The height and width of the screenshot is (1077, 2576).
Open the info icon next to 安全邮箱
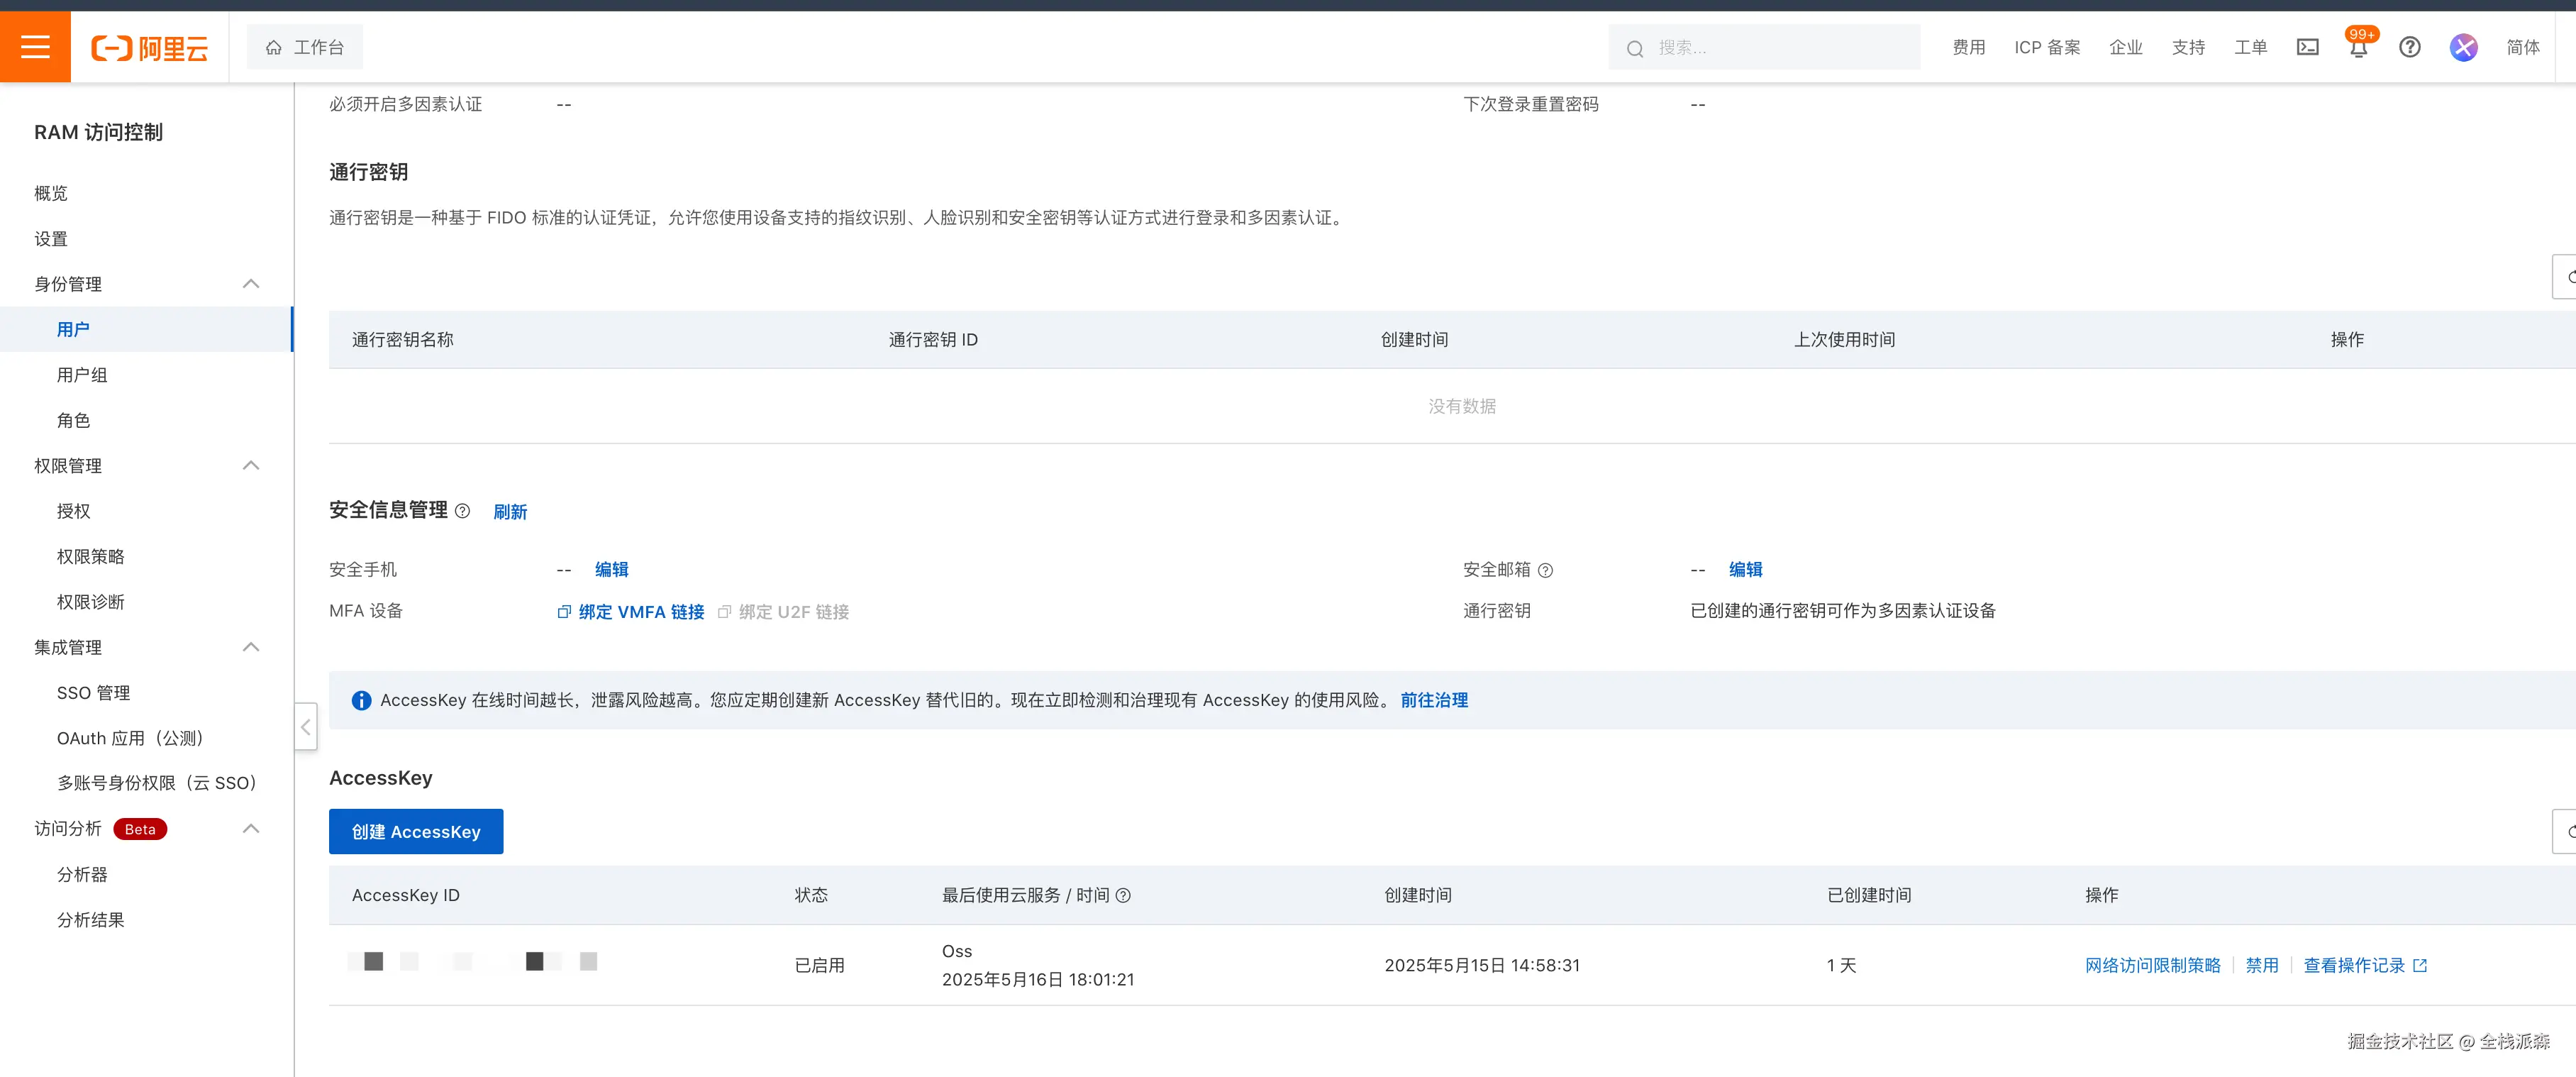pos(1547,570)
